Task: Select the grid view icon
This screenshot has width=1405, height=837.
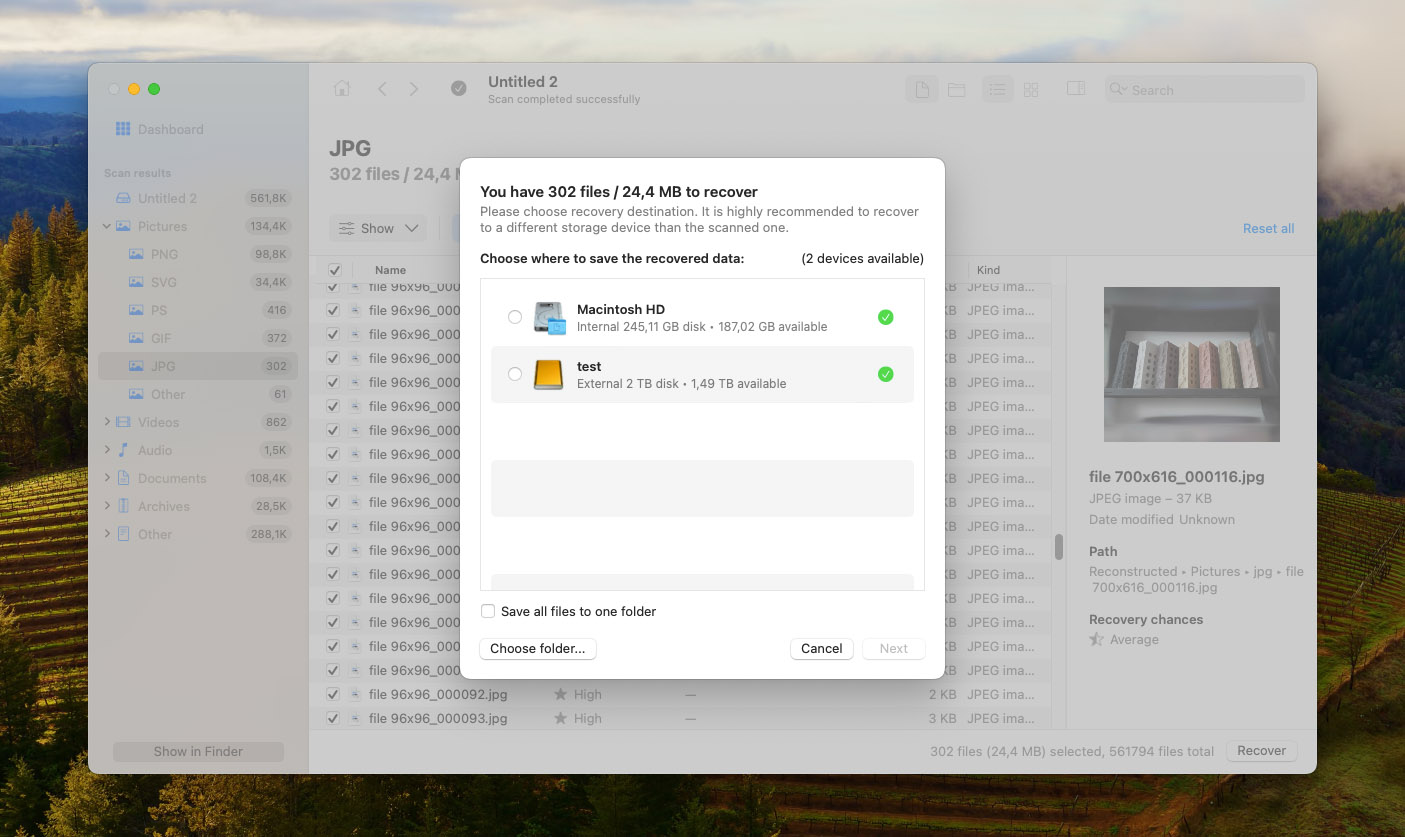Action: [x=1031, y=90]
